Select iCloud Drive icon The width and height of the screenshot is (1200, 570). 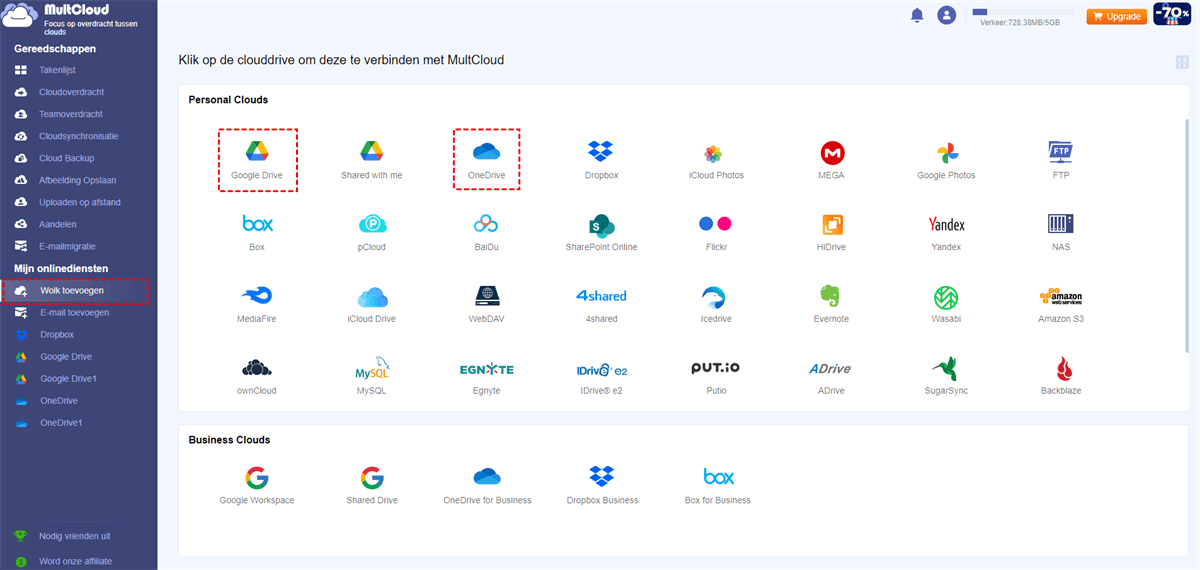click(x=372, y=296)
